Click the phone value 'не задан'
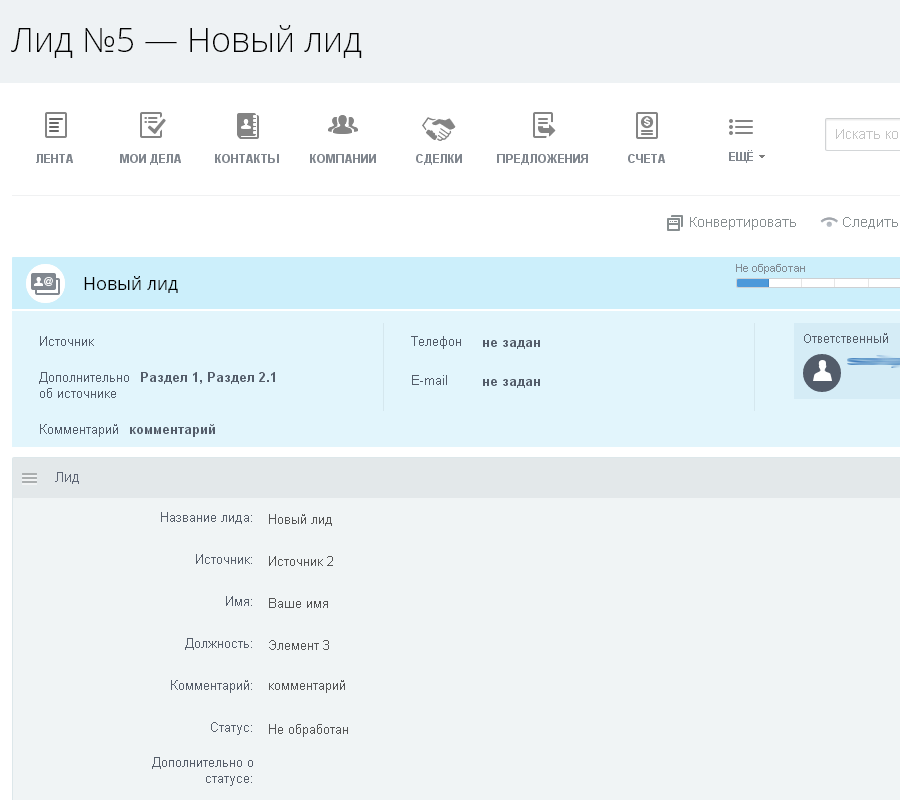 tap(511, 343)
